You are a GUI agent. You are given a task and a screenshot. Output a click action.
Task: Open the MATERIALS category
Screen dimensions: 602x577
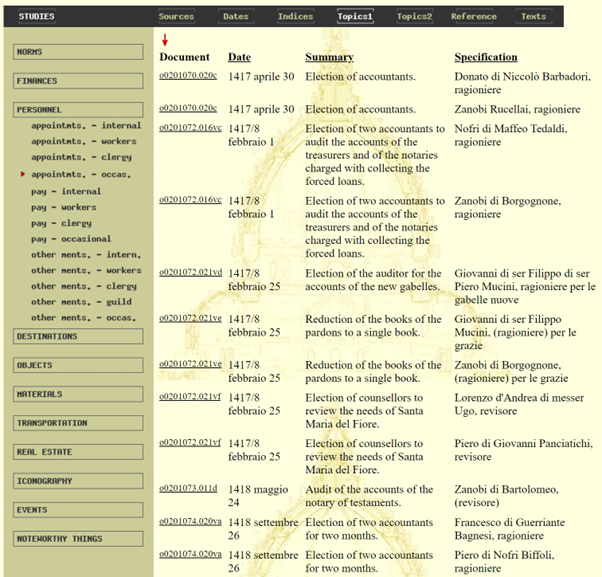tap(78, 394)
